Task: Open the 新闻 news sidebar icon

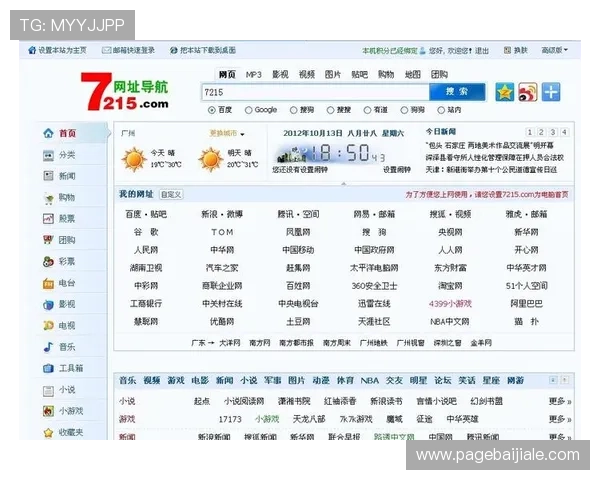Action: coord(48,176)
